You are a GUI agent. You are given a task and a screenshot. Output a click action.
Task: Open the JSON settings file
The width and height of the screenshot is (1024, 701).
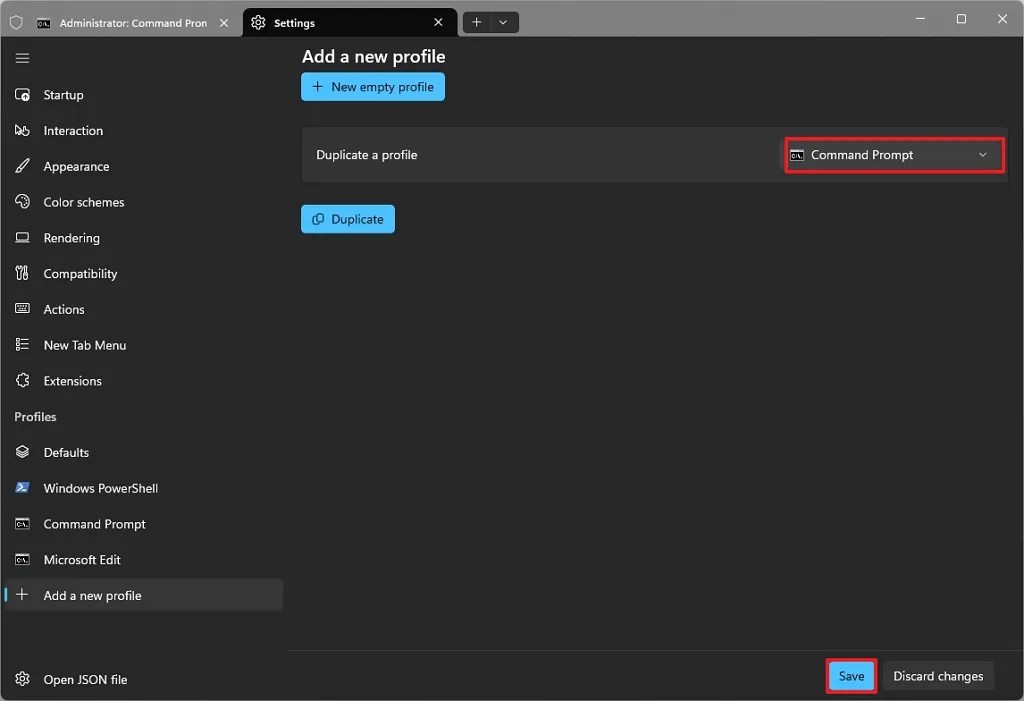84,679
